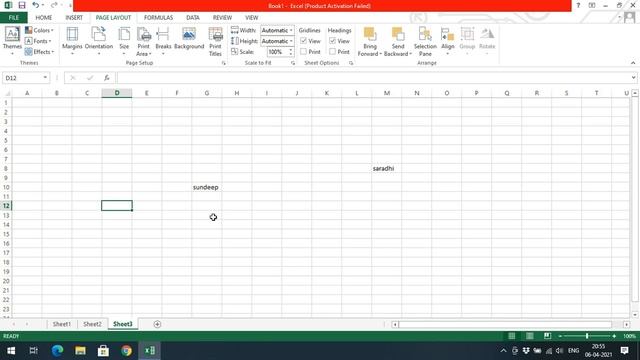The width and height of the screenshot is (640, 360).
Task: Switch to the REVIEW tab
Action: click(222, 18)
